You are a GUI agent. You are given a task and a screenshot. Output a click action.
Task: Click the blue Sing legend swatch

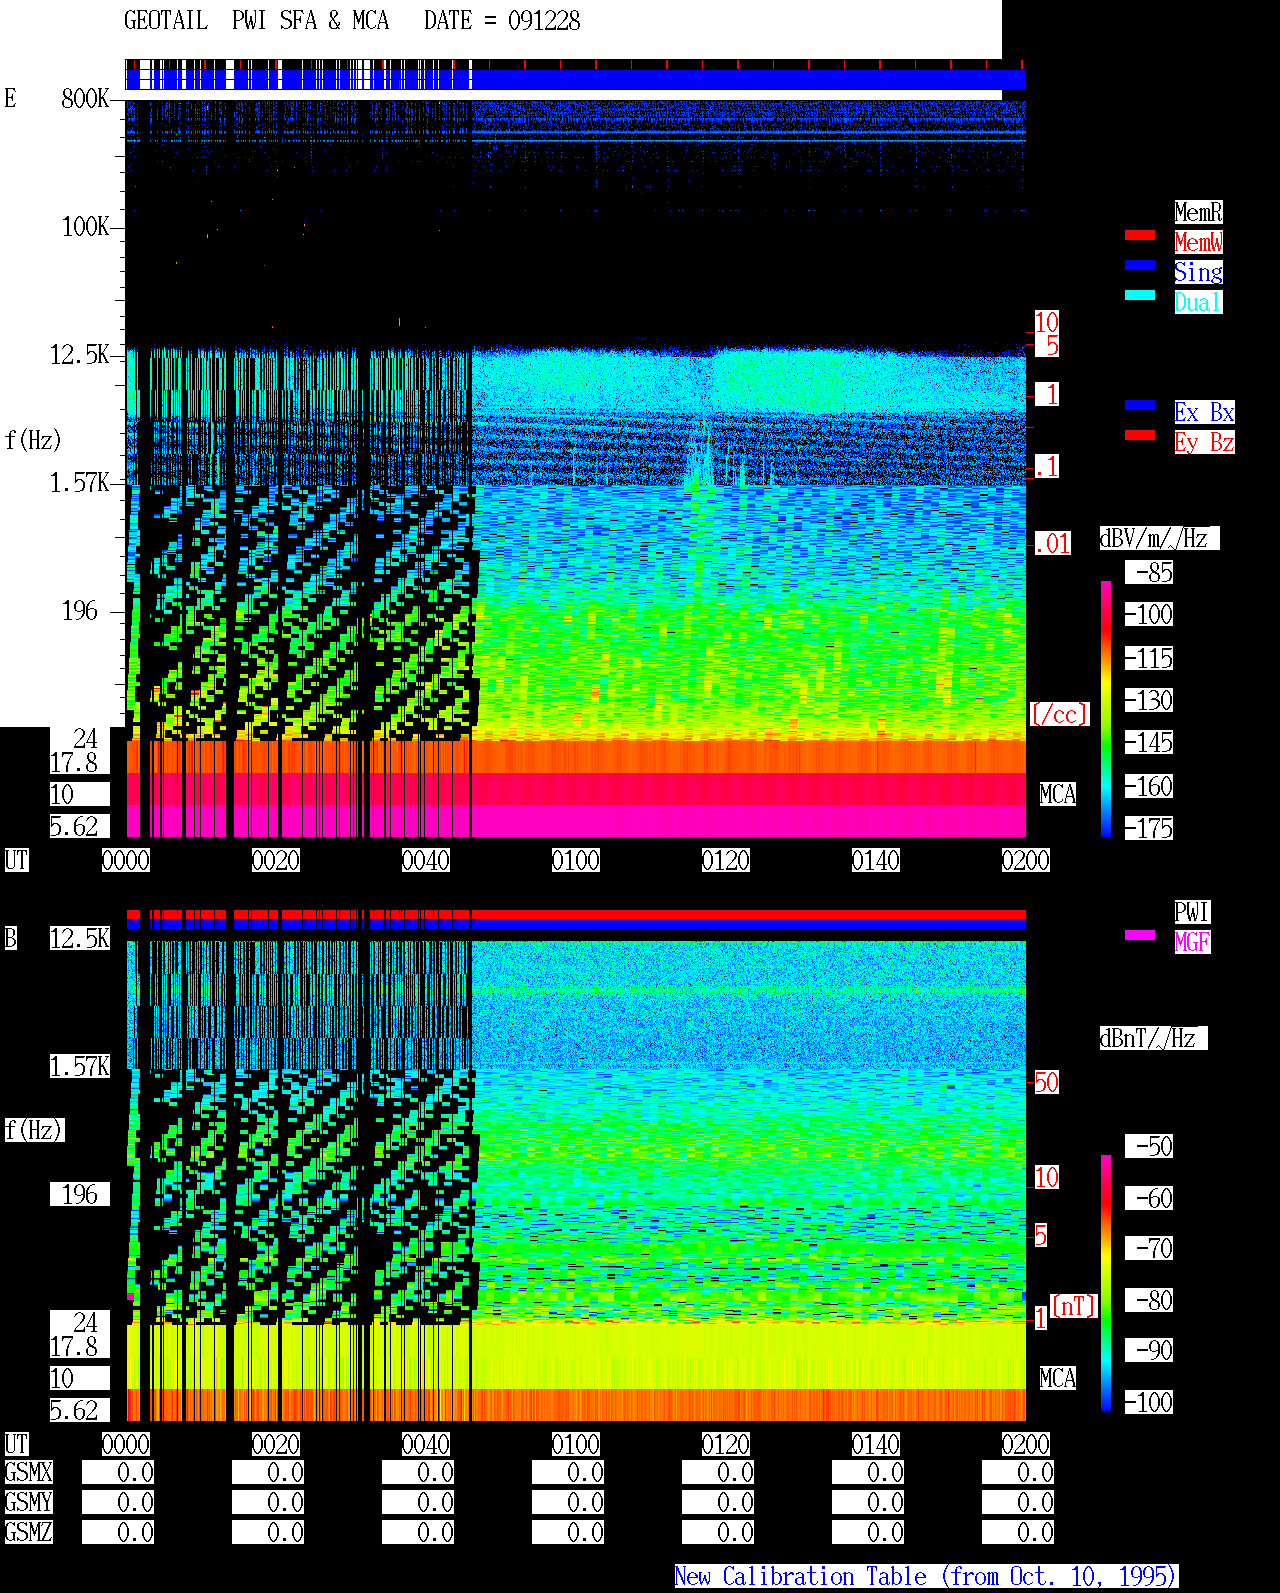1140,265
